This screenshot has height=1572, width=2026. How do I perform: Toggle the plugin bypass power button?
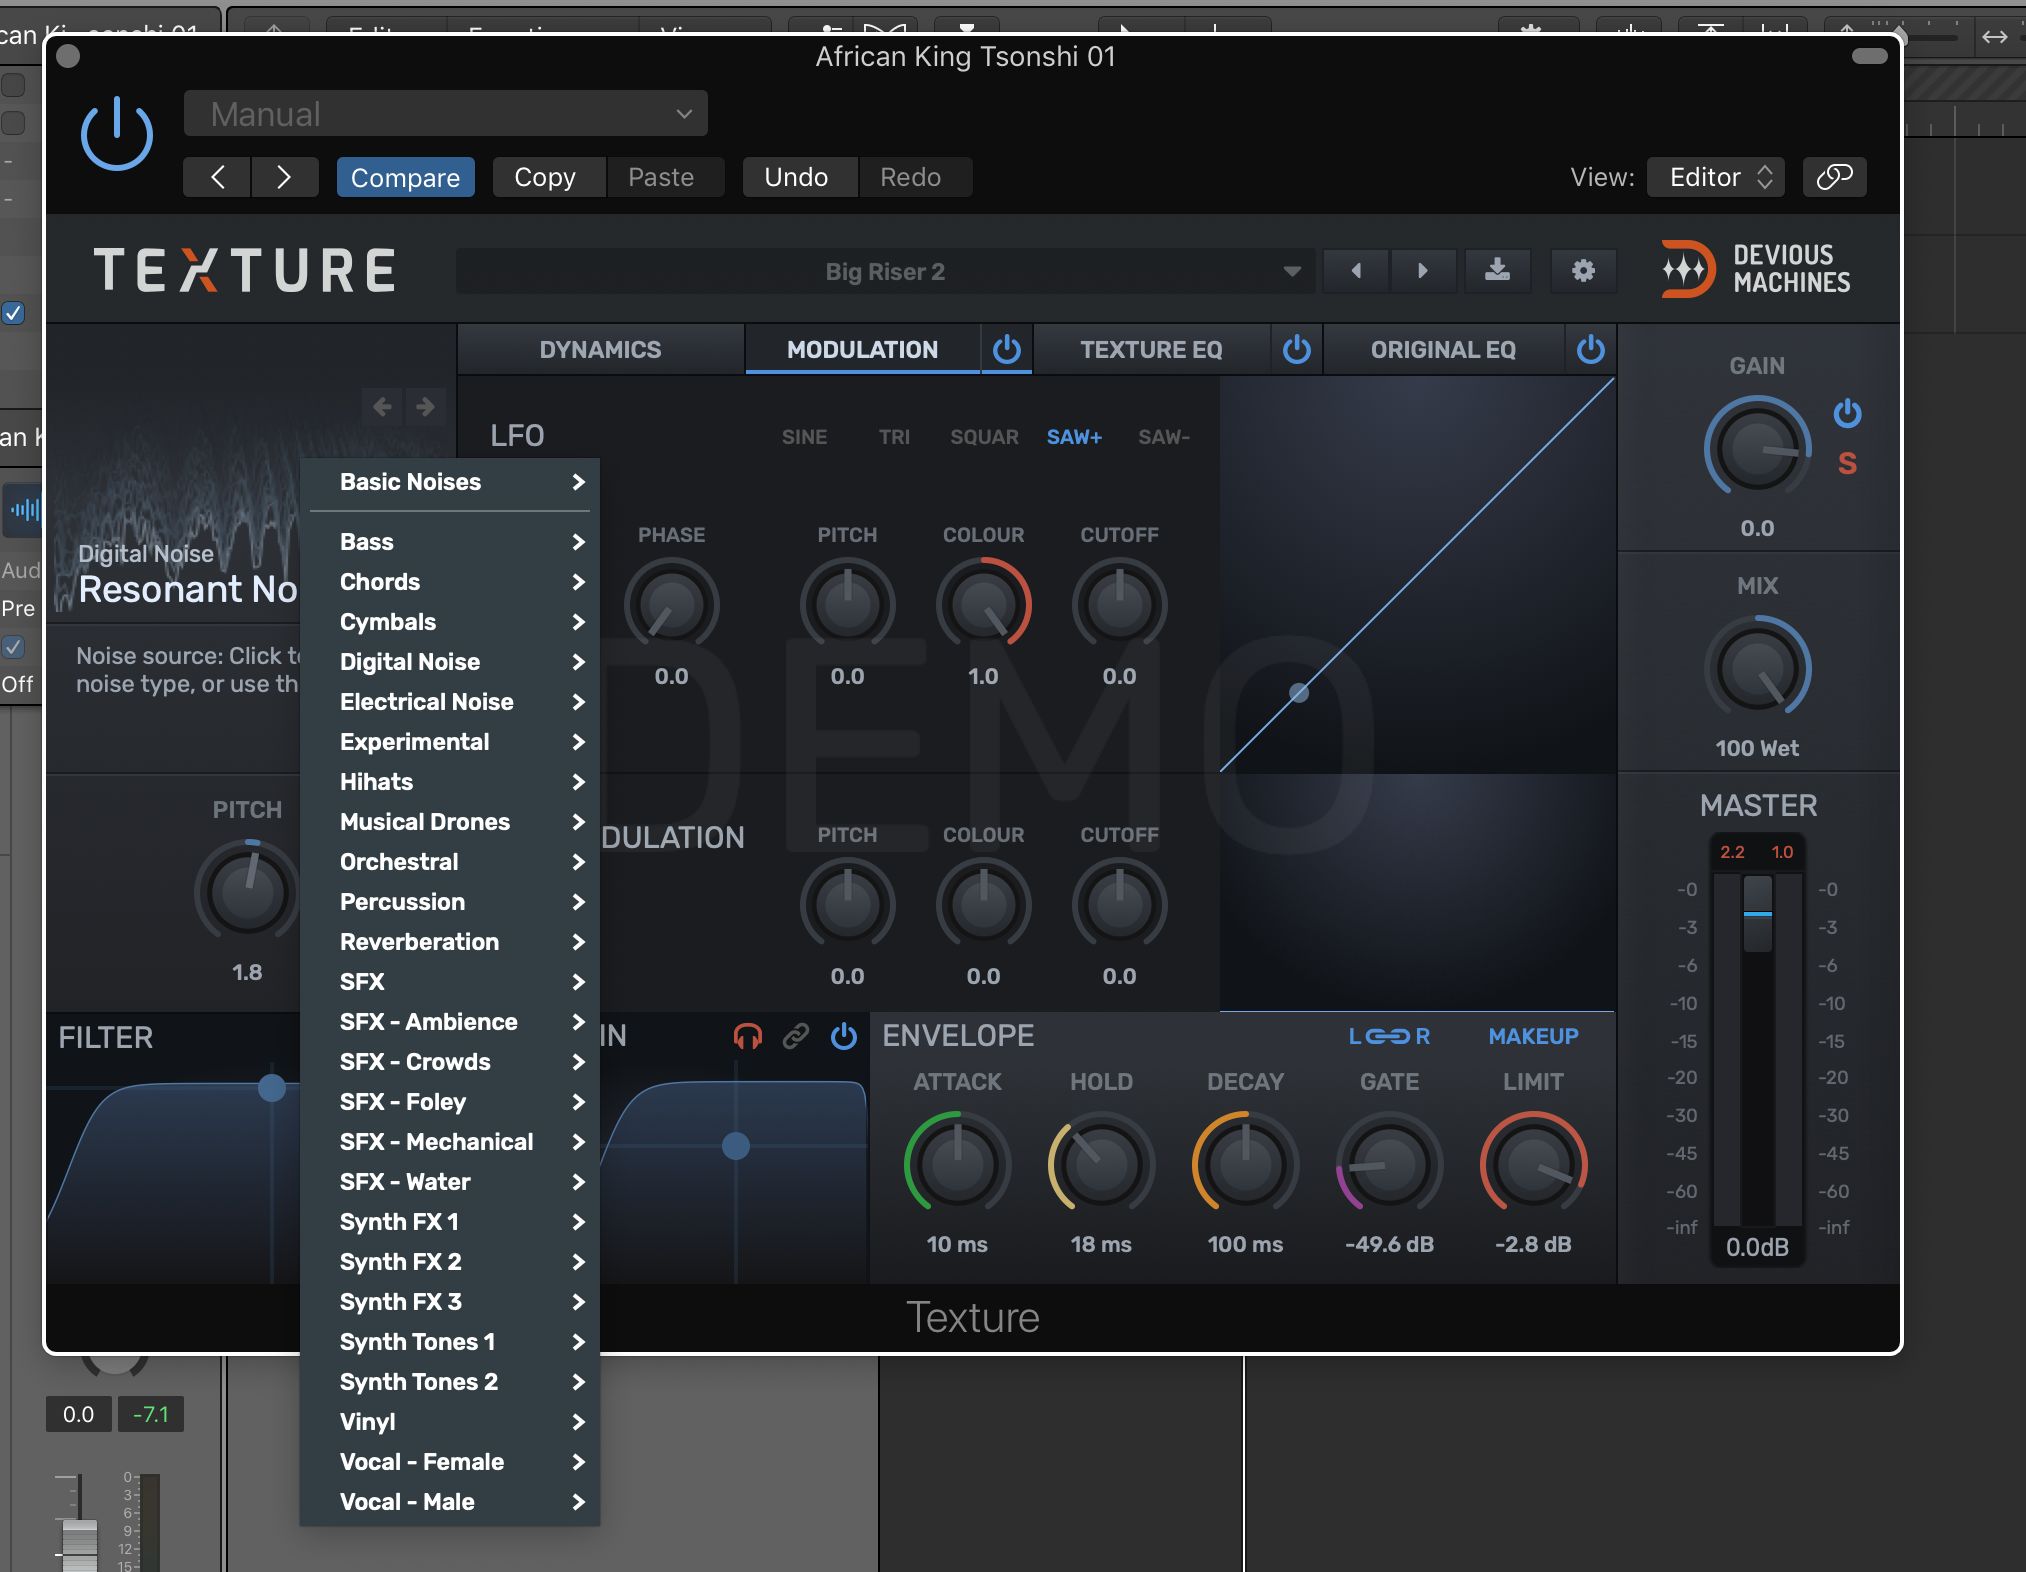tap(117, 134)
